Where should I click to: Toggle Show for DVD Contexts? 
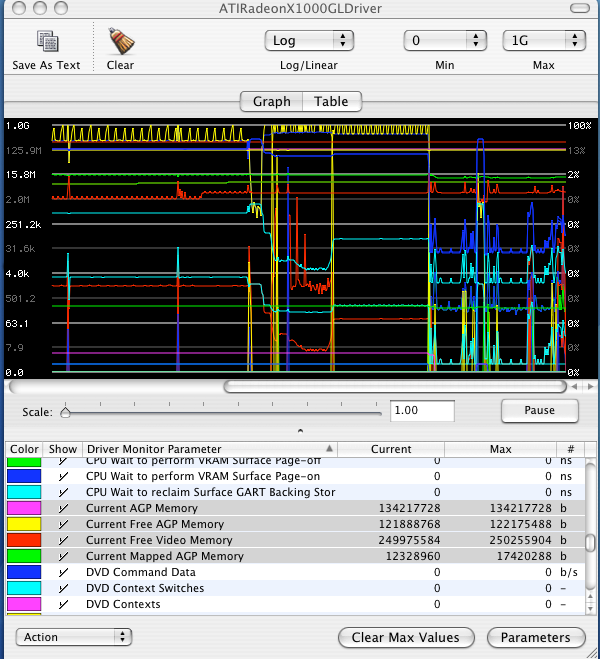63,604
